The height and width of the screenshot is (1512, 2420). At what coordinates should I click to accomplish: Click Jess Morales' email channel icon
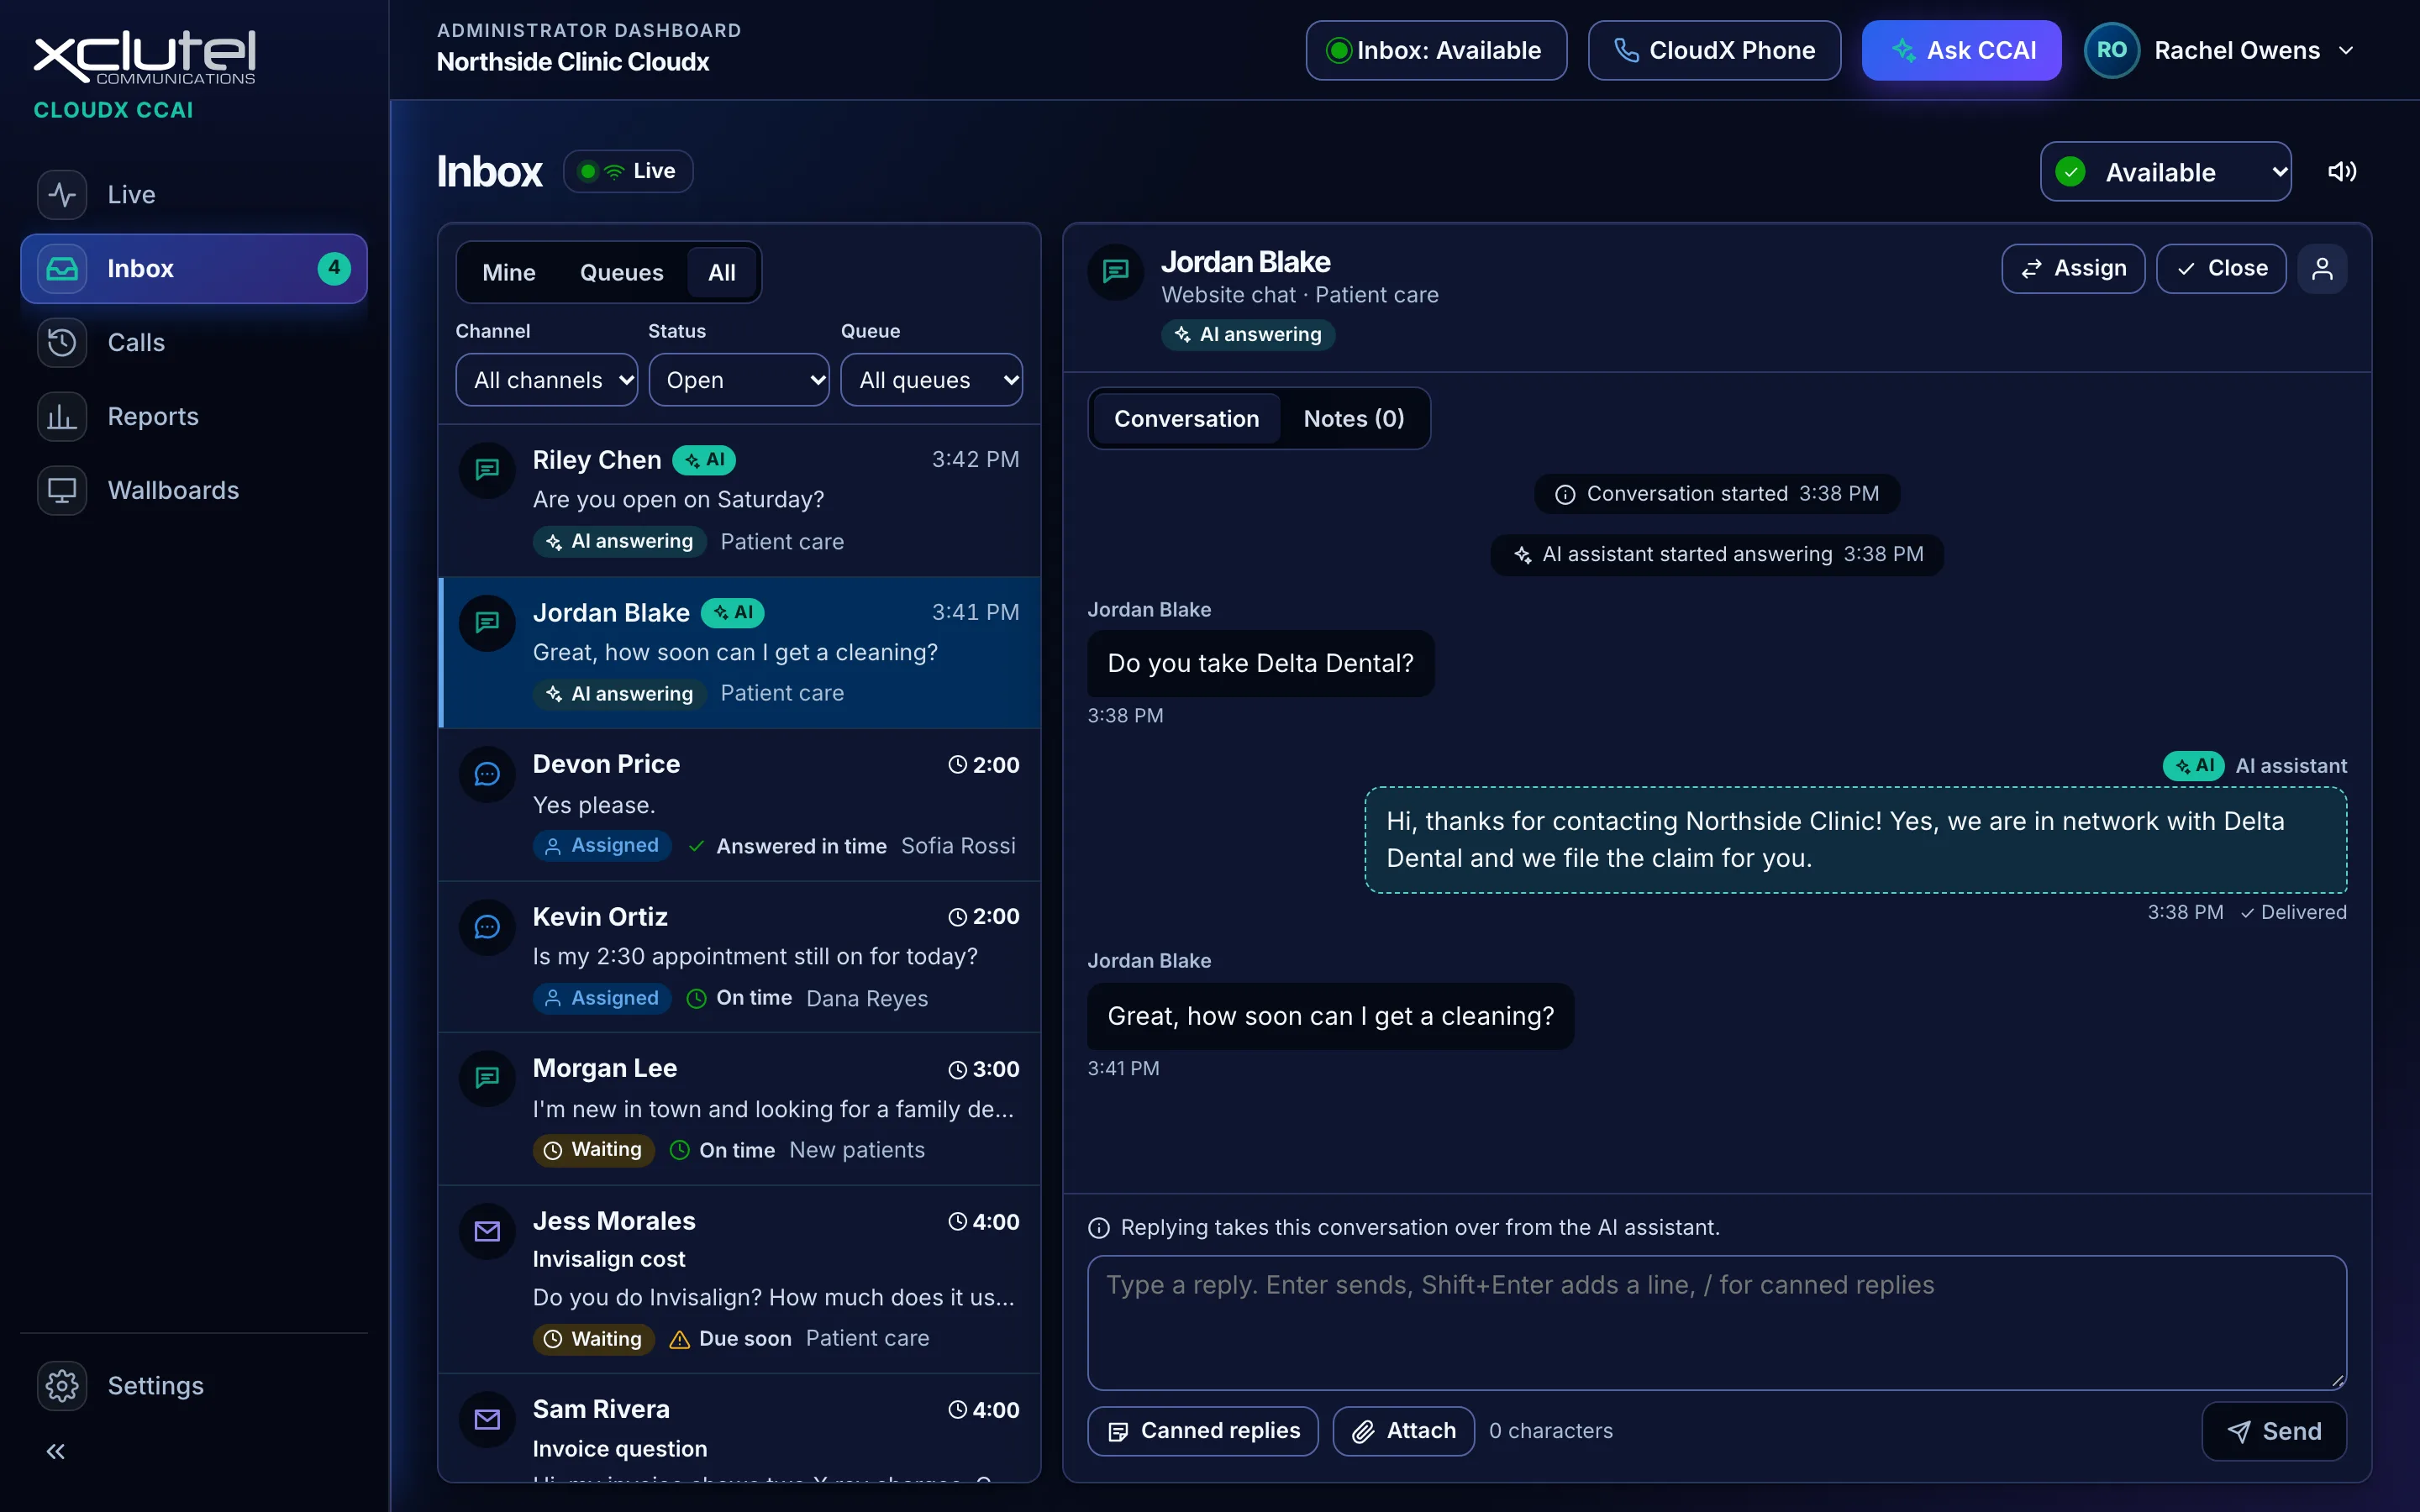point(487,1231)
